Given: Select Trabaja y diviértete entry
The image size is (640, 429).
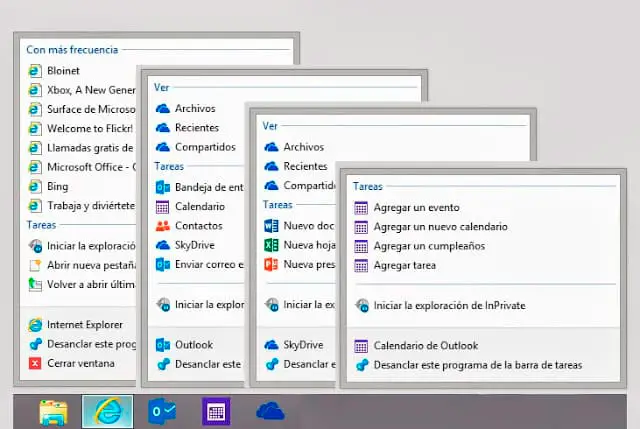Looking at the screenshot, I should point(82,205).
